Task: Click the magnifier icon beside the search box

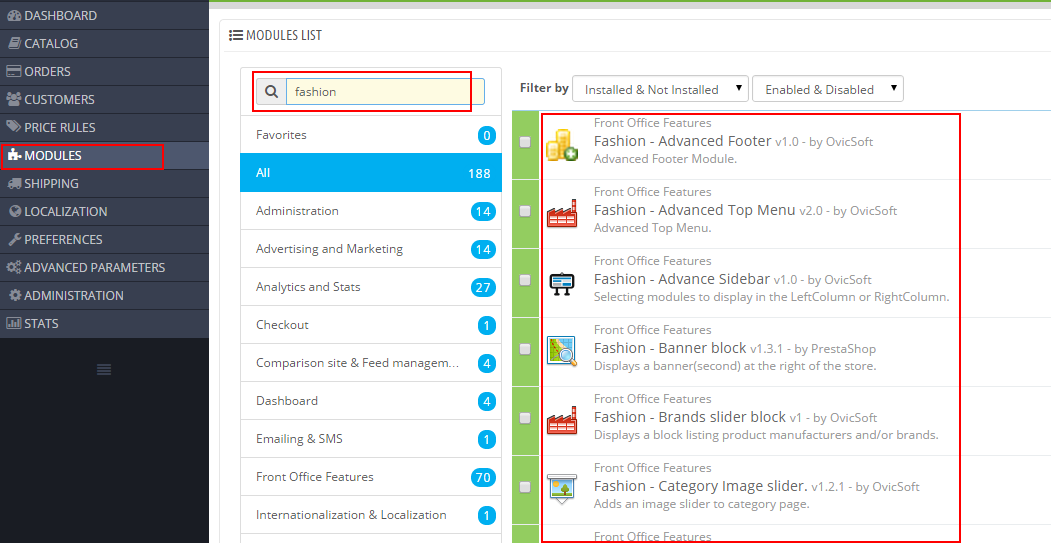Action: pos(271,92)
